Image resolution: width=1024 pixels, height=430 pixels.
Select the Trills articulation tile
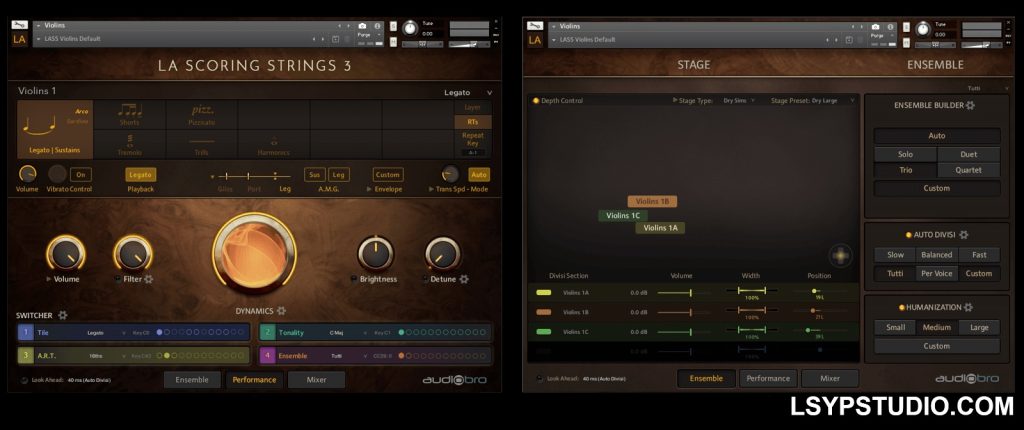(x=202, y=144)
